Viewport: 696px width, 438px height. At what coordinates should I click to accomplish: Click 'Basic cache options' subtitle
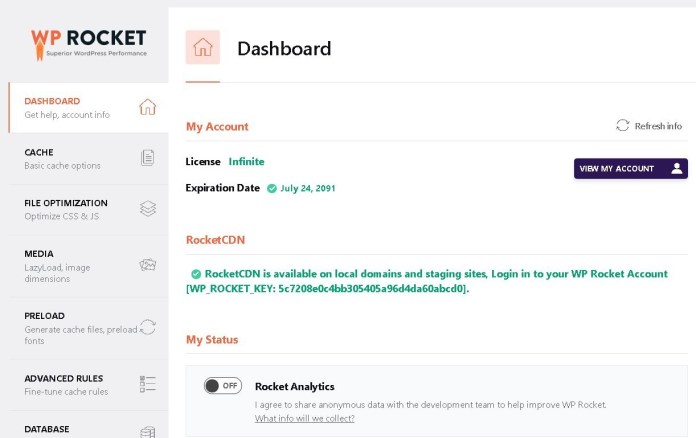pyautogui.click(x=63, y=166)
